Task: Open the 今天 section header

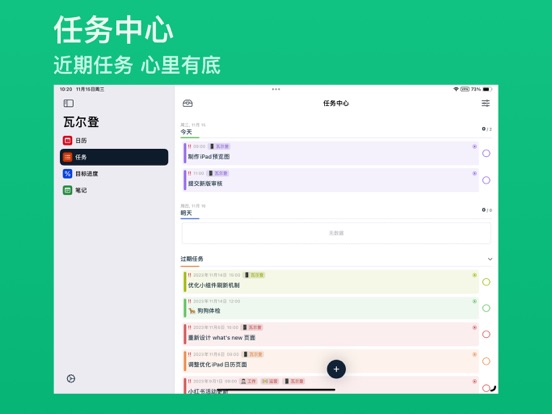Action: click(x=186, y=132)
